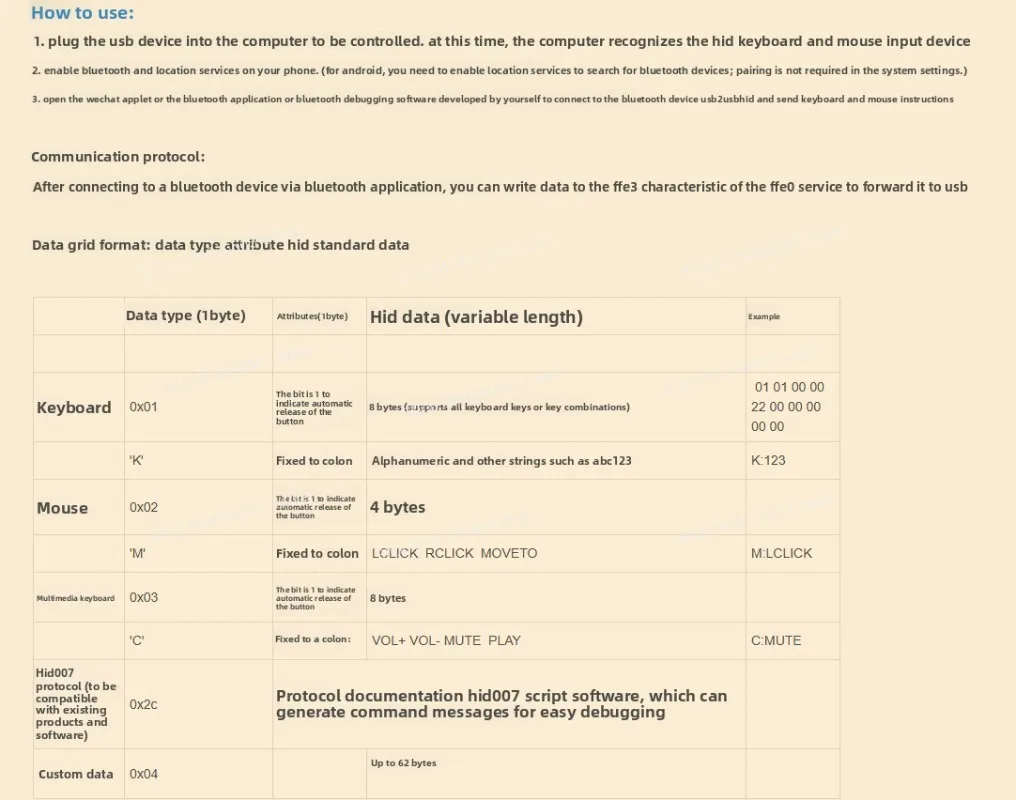
Task: Click the 'Attributes(1byte)' column header
Action: 312,316
